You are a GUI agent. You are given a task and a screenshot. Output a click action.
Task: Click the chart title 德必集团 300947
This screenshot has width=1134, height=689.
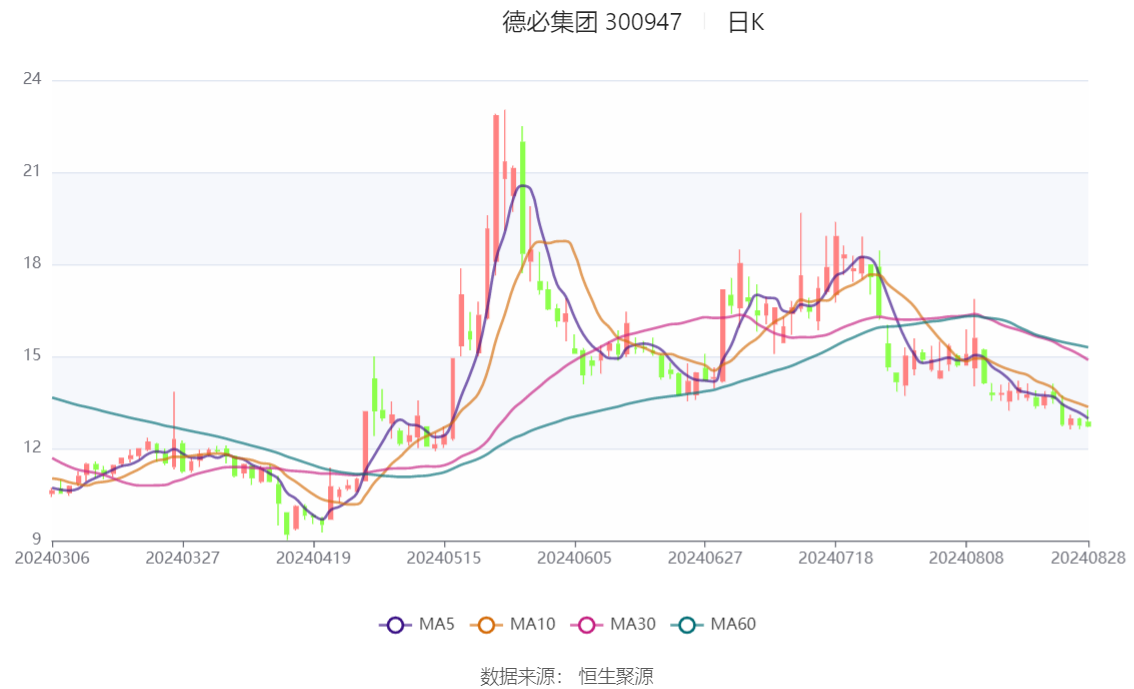point(592,22)
